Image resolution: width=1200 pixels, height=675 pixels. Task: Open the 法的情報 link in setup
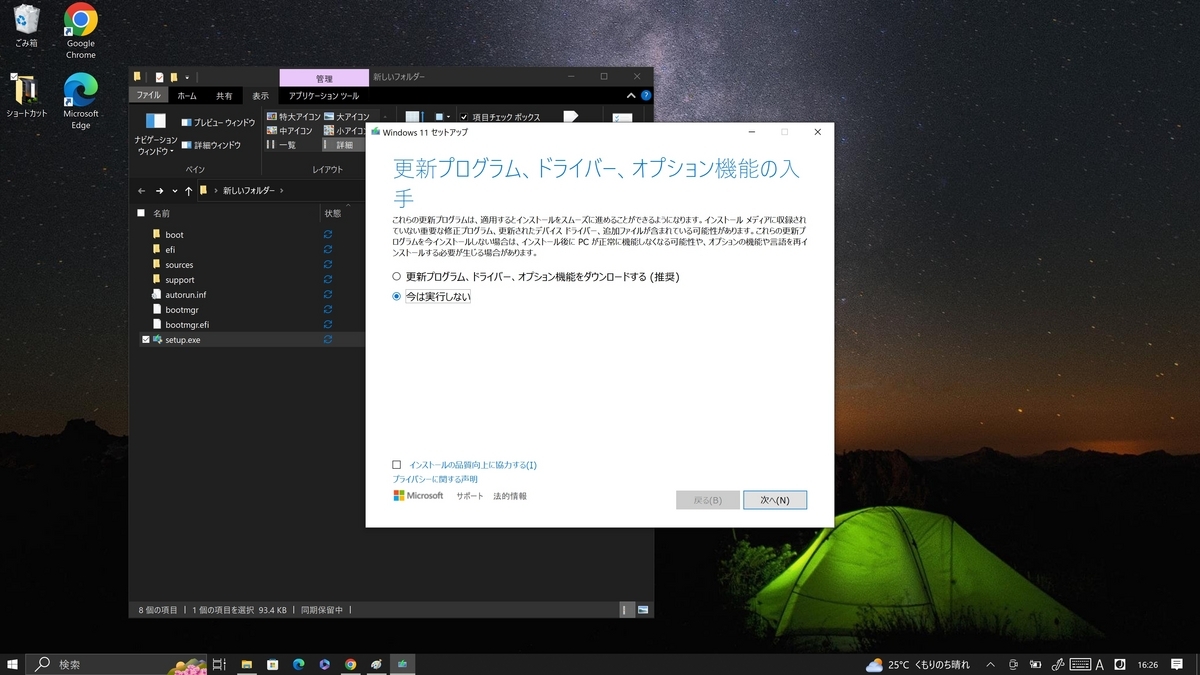510,496
